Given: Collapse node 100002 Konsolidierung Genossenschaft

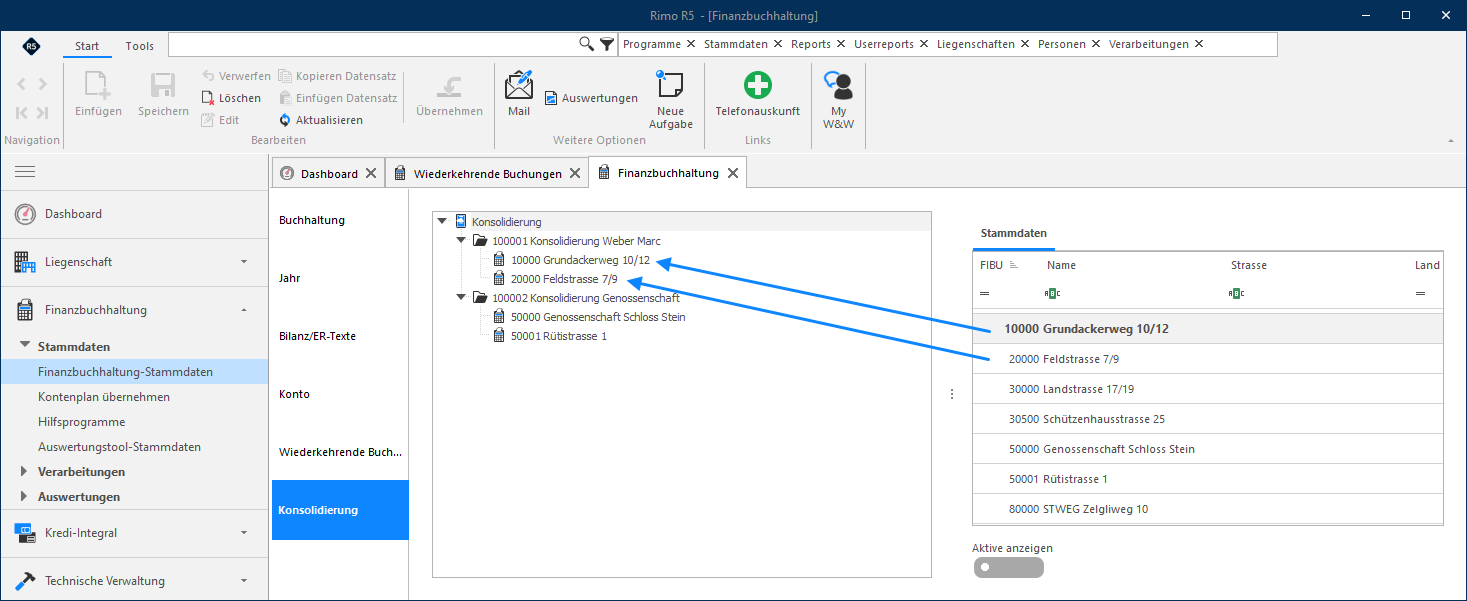Looking at the screenshot, I should [x=461, y=297].
